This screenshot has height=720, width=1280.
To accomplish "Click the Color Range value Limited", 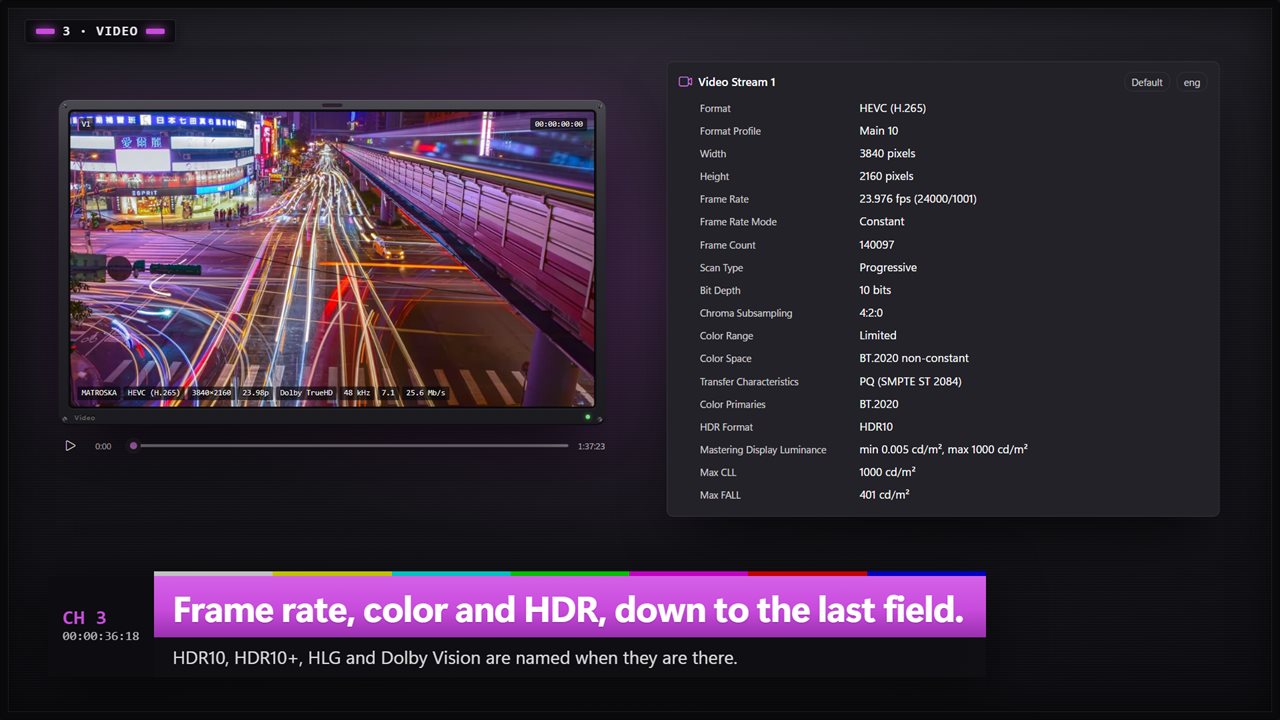I will tap(878, 336).
